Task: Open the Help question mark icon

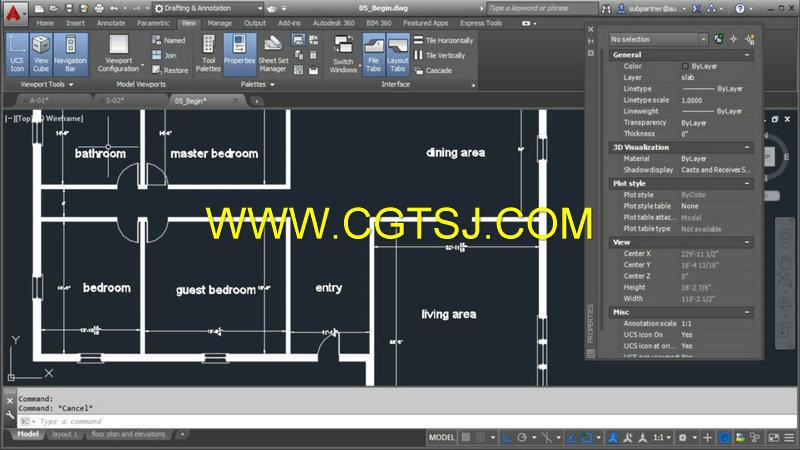Action: coord(740,8)
